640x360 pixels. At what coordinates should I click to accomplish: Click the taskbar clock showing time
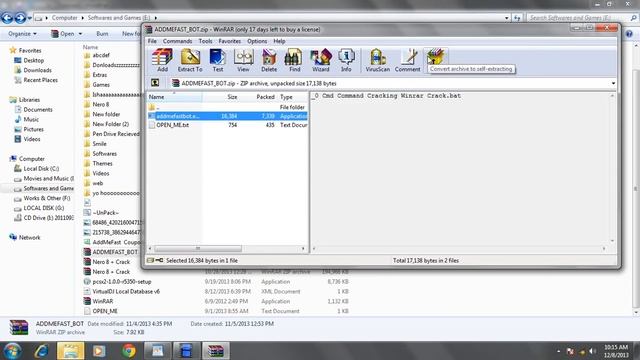[616, 351]
